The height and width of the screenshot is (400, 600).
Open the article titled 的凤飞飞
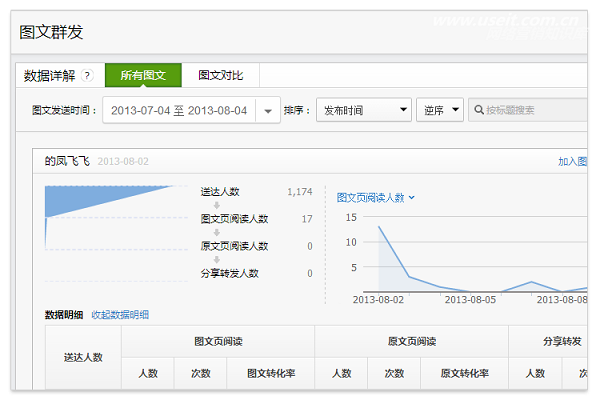click(68, 160)
